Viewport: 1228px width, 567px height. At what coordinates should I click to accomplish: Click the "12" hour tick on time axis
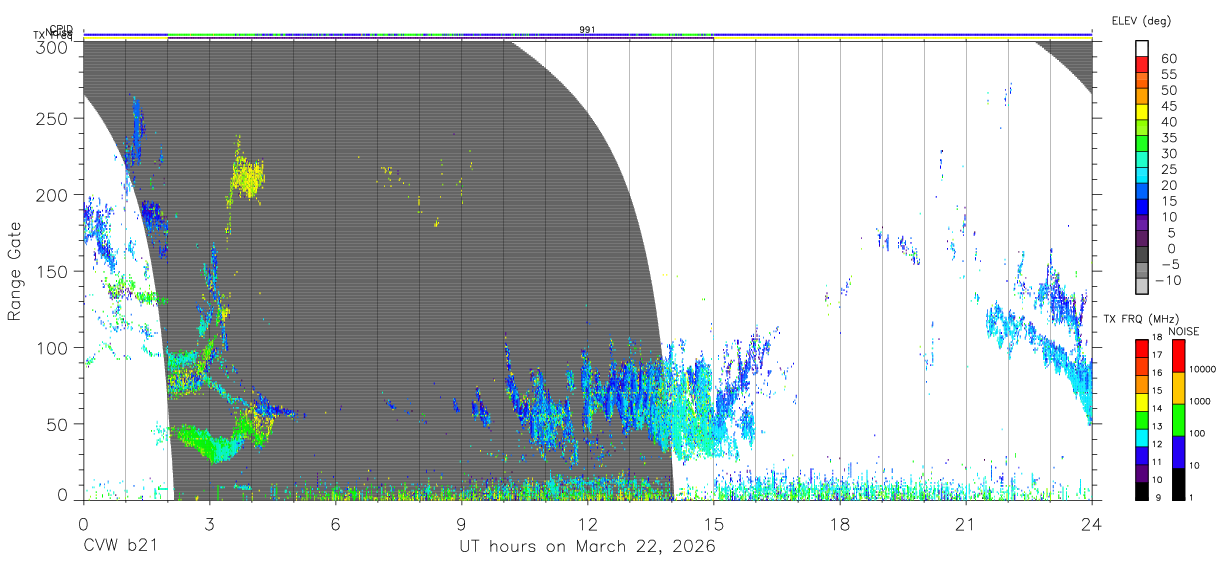[x=588, y=523]
